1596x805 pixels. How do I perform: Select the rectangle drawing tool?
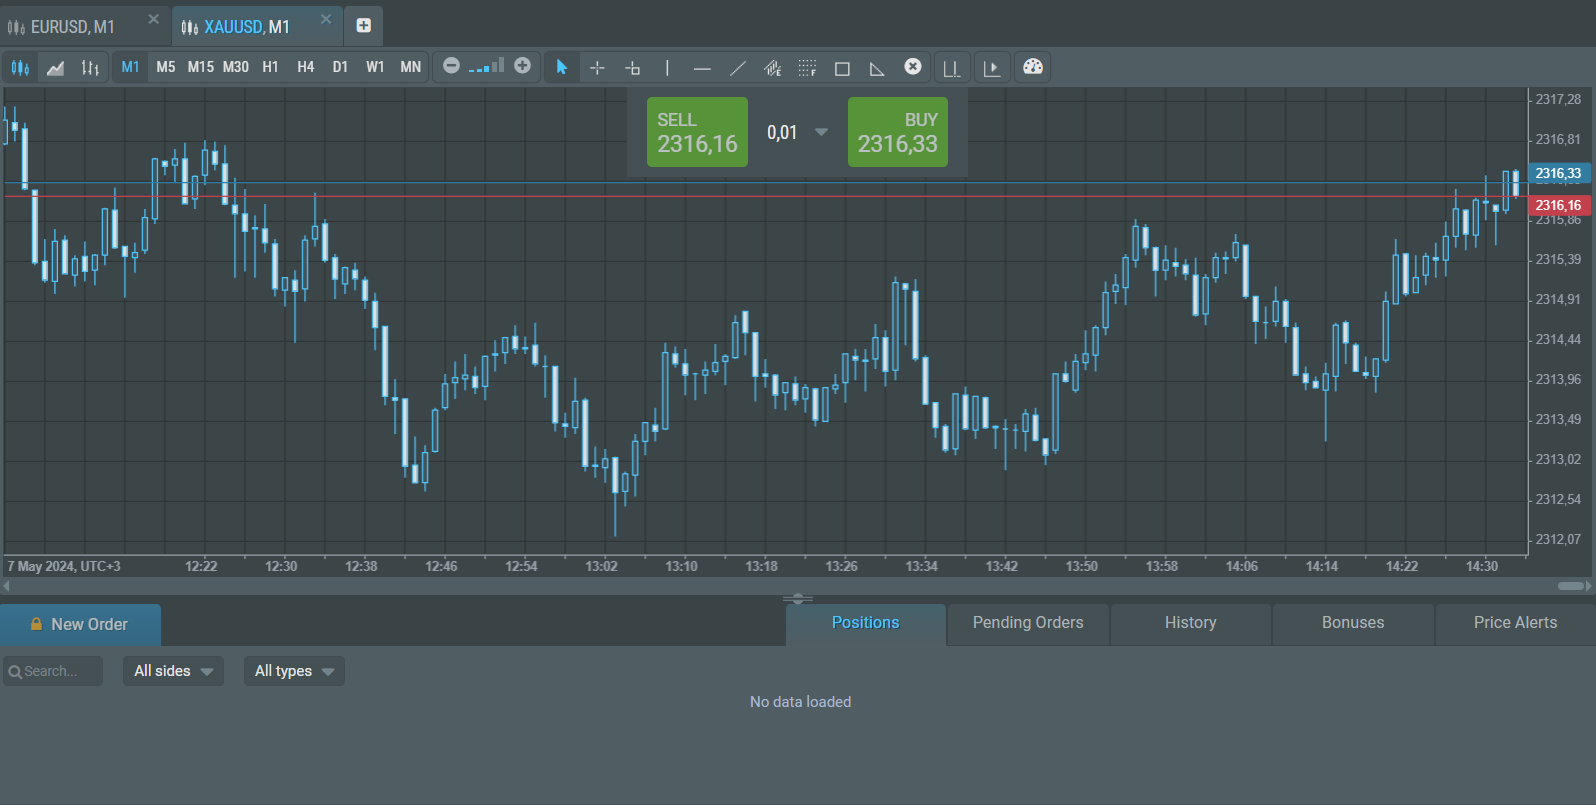pyautogui.click(x=842, y=67)
